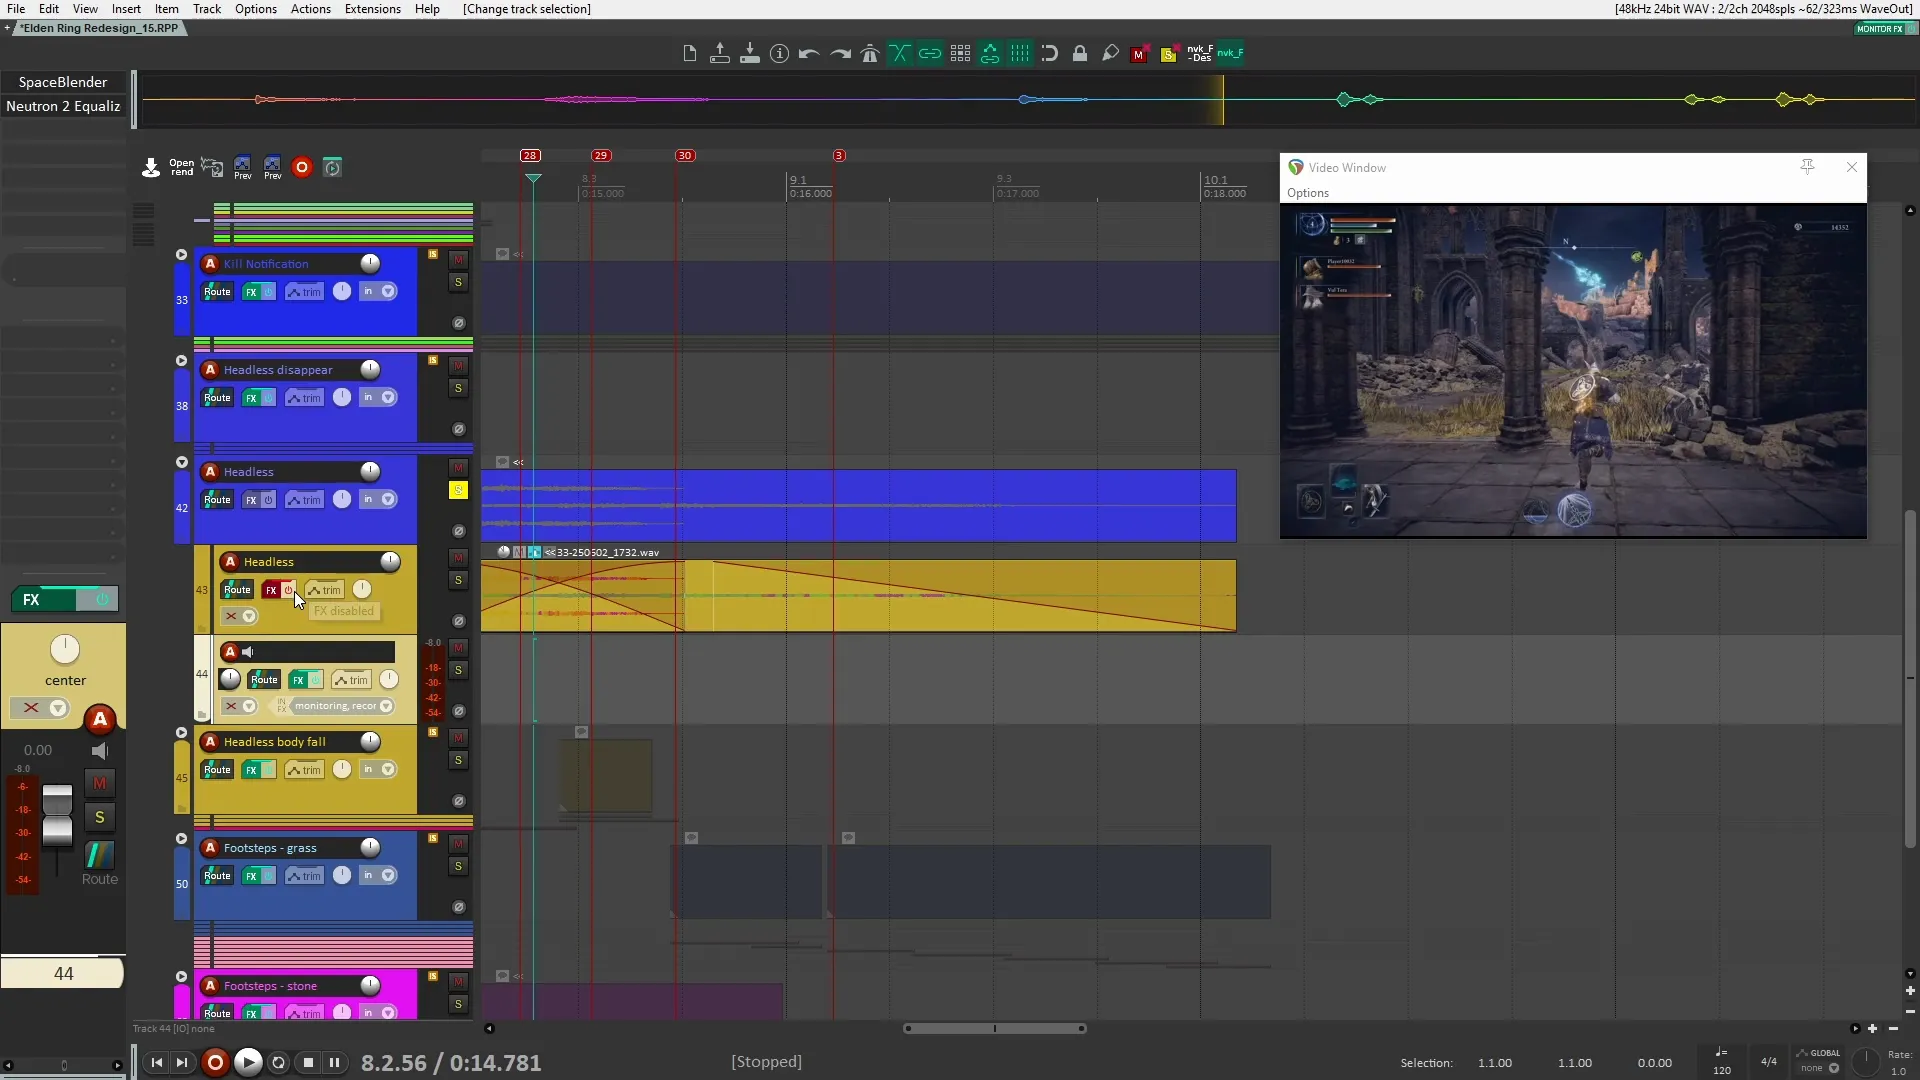Solo the Footsteps - grass track
This screenshot has height=1080, width=1920.
pos(458,867)
